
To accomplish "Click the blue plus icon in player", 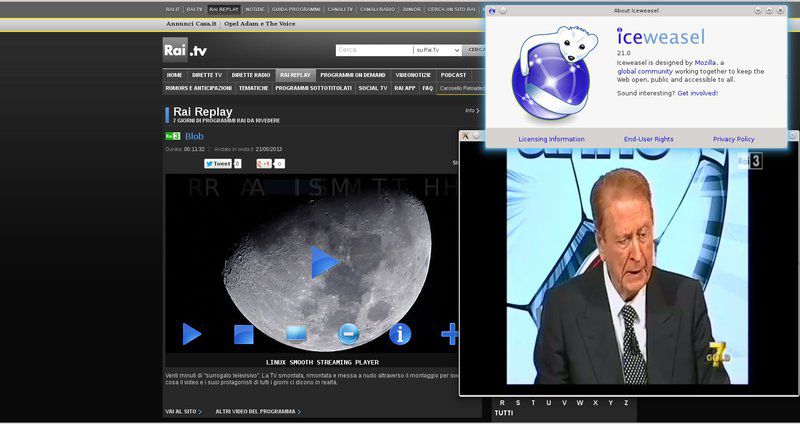I will pos(450,334).
